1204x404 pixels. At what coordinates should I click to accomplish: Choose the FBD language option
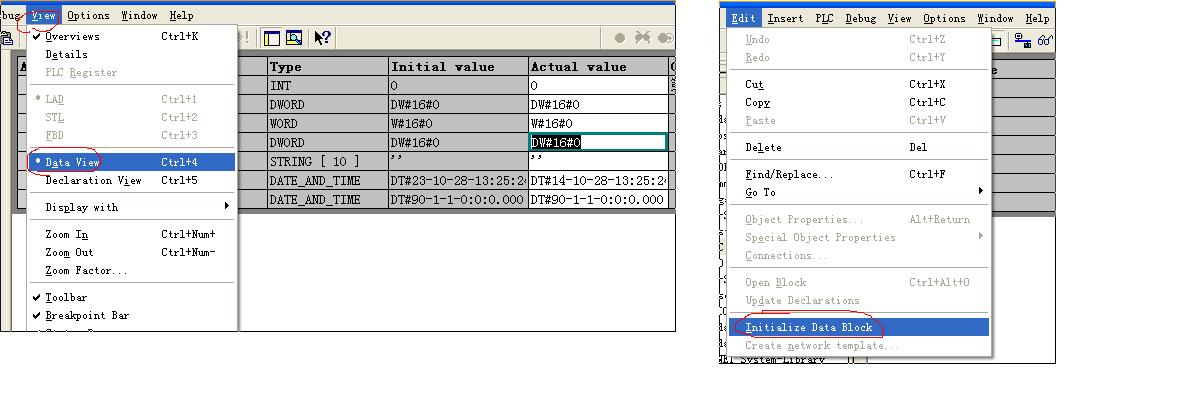click(x=131, y=135)
